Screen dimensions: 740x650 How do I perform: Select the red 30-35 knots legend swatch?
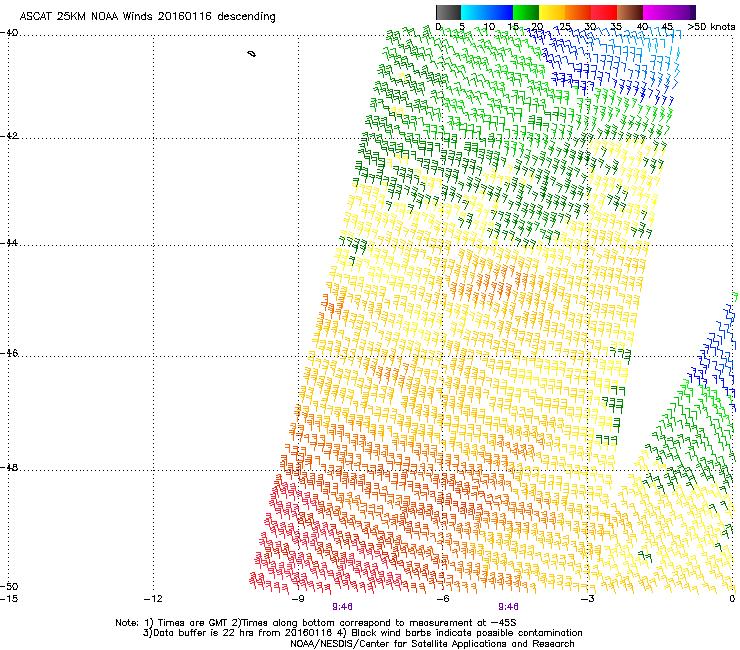[x=604, y=12]
